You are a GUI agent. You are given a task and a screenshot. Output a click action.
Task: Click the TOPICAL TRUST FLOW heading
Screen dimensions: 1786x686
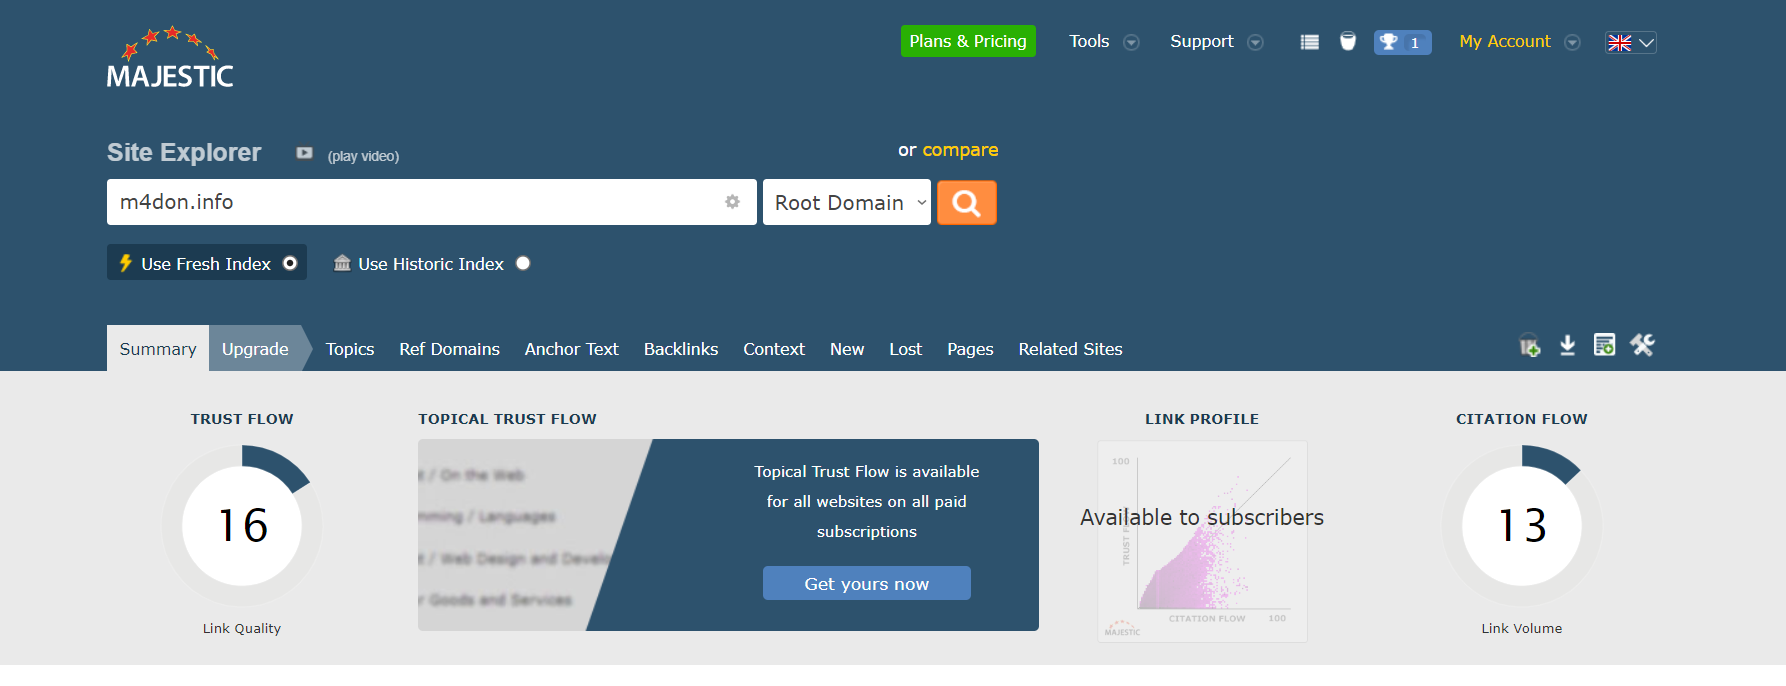[x=507, y=419]
